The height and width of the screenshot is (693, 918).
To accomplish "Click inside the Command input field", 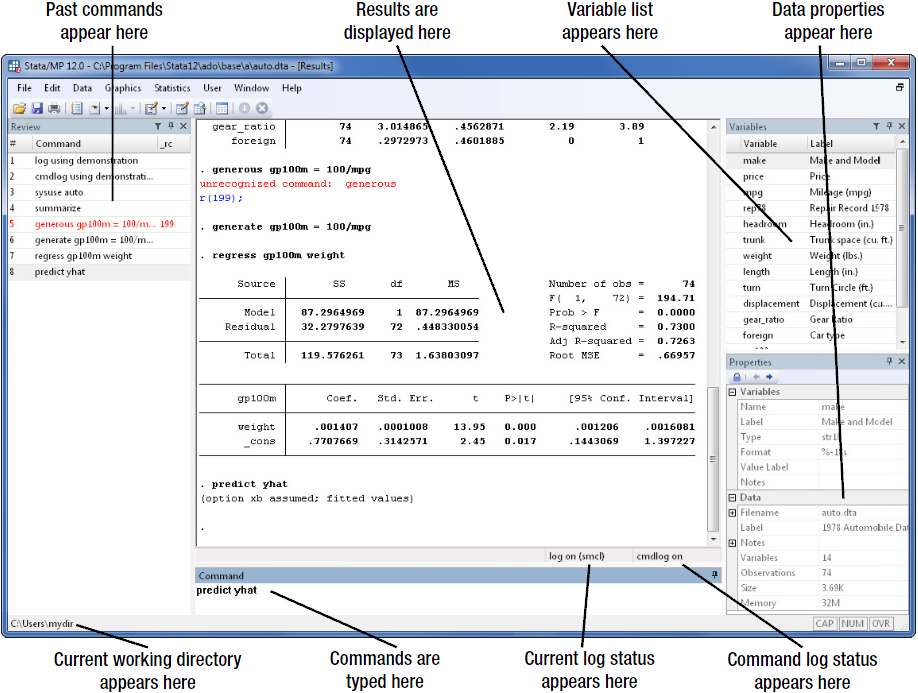I will click(458, 598).
